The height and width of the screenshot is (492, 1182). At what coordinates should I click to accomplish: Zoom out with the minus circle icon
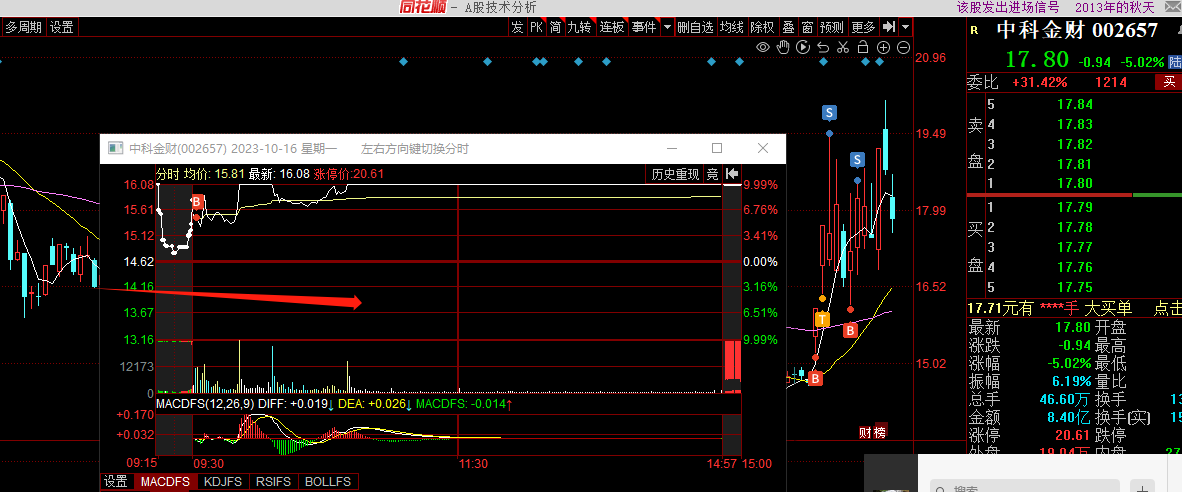coord(902,47)
